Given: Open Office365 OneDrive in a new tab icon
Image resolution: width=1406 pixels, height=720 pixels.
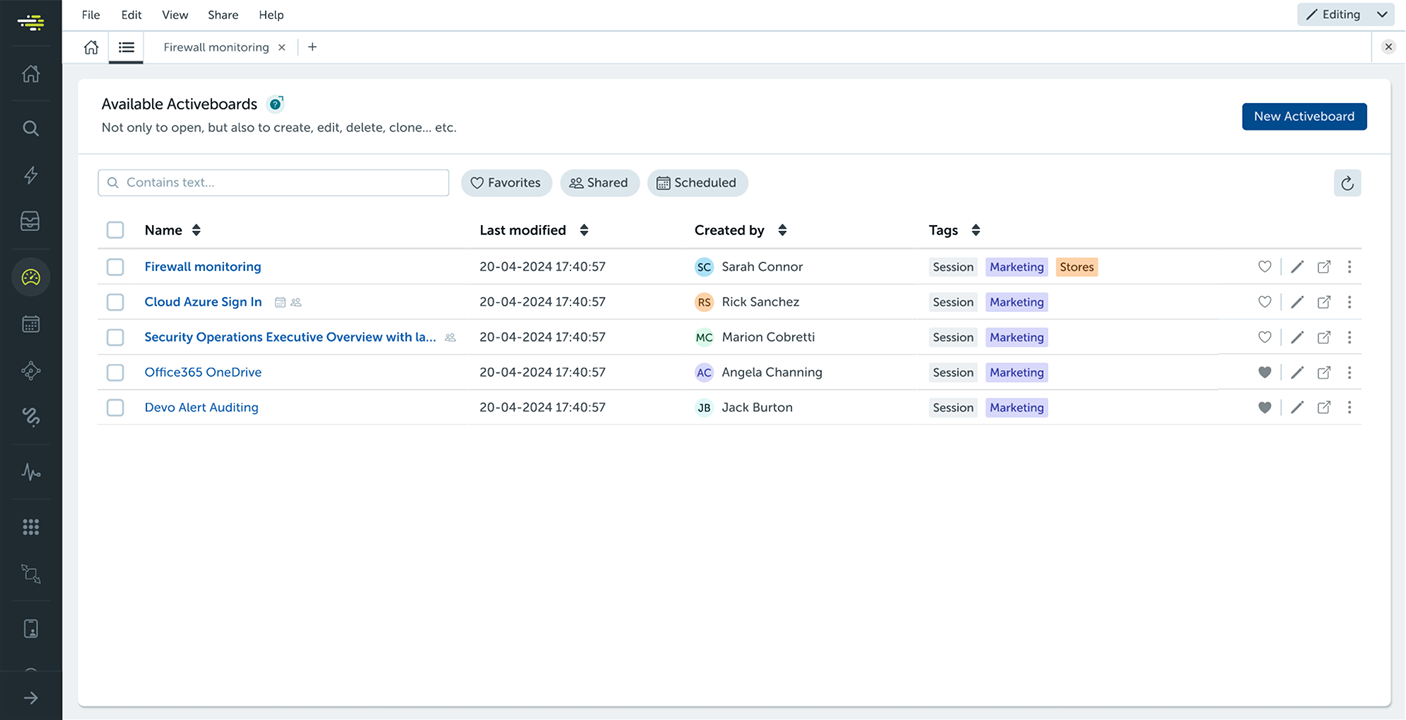Looking at the screenshot, I should pos(1324,372).
